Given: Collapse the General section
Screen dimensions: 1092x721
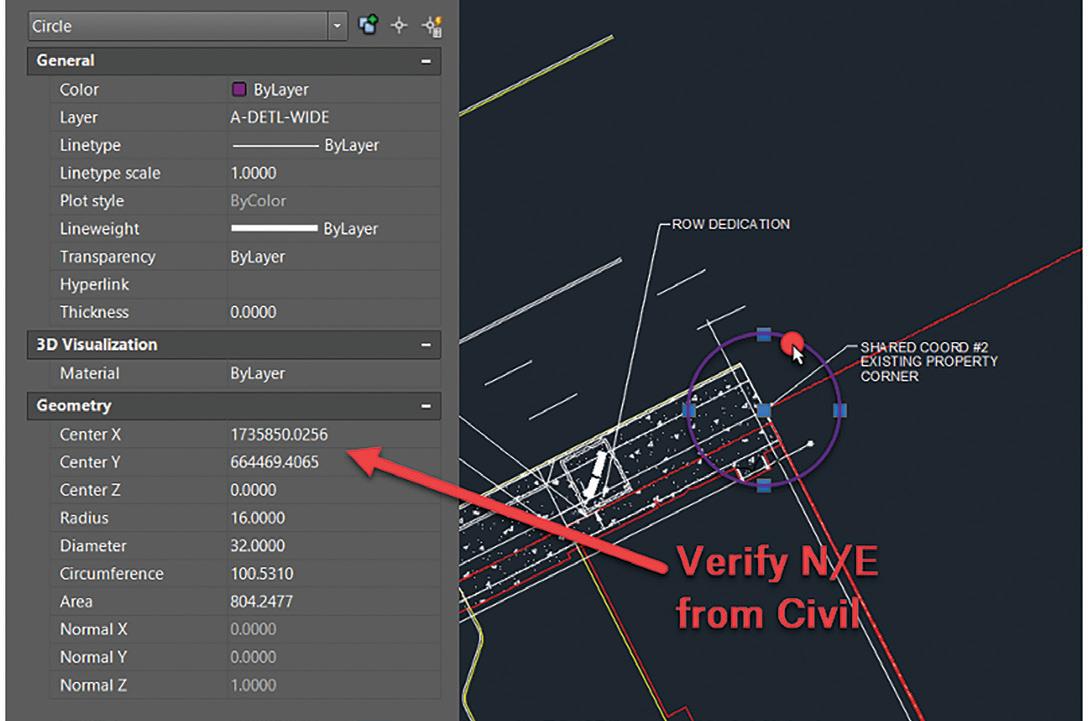Looking at the screenshot, I should click(426, 61).
